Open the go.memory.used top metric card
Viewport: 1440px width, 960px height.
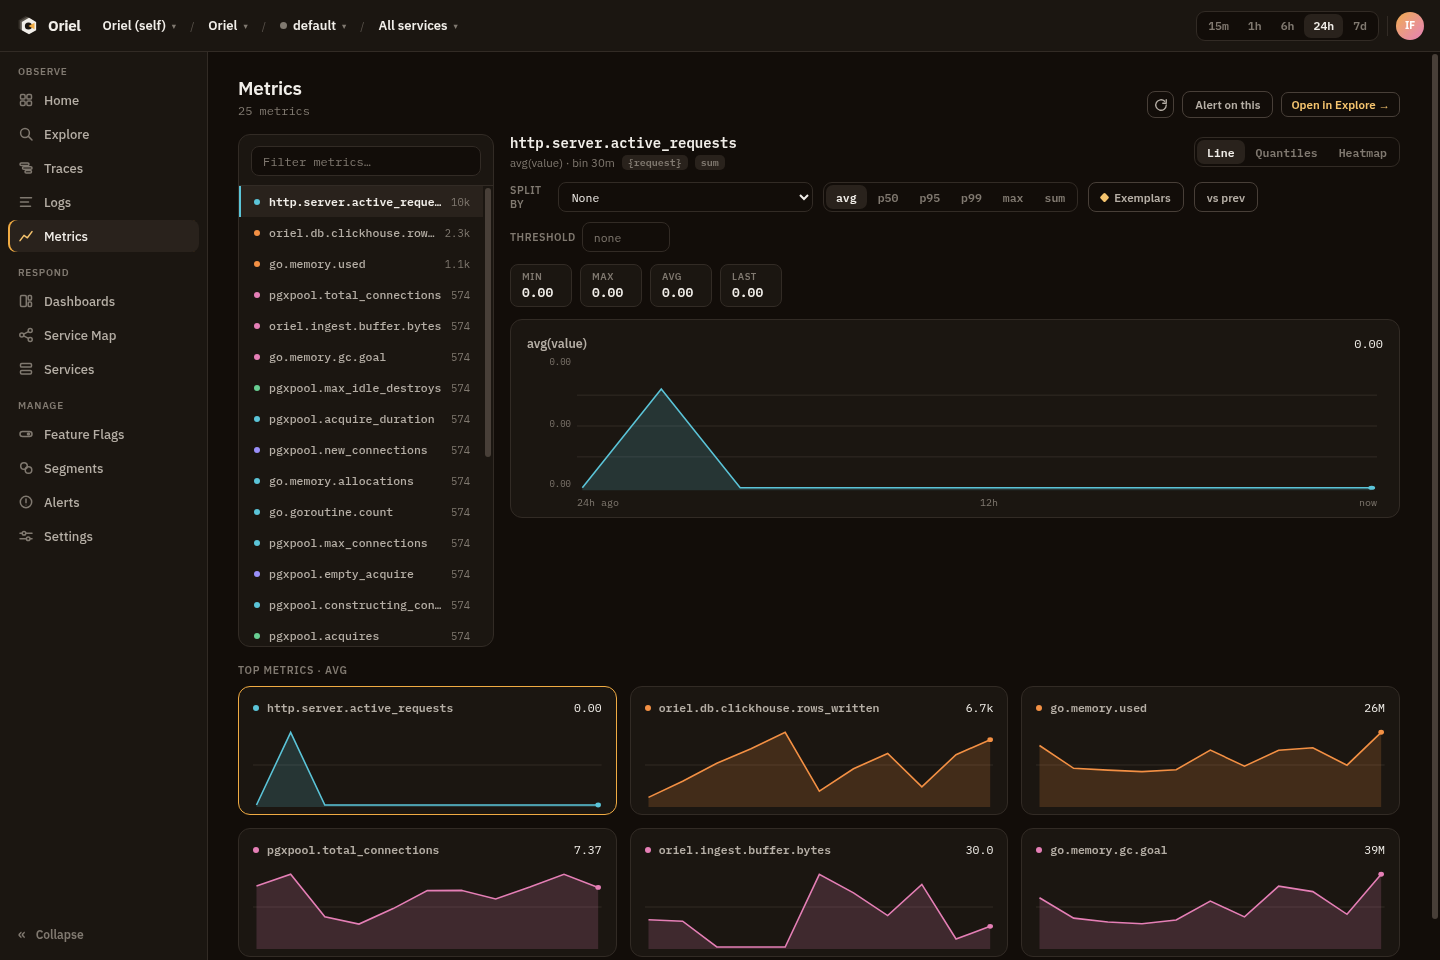[x=1210, y=750]
